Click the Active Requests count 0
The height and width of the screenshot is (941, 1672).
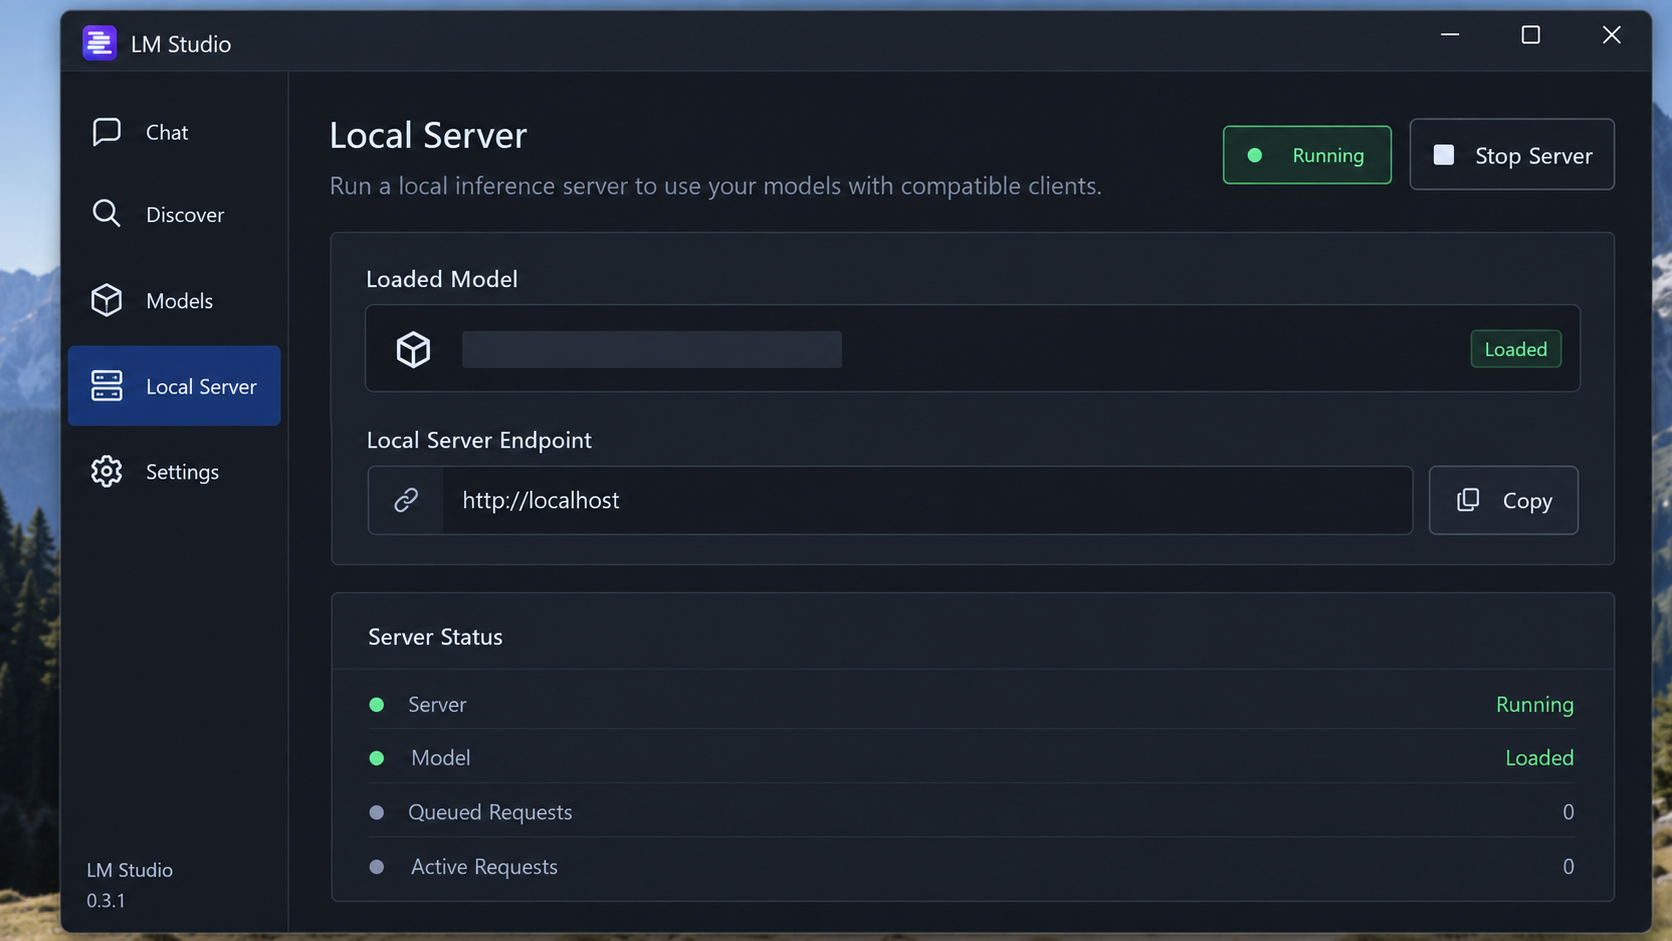pos(1568,867)
